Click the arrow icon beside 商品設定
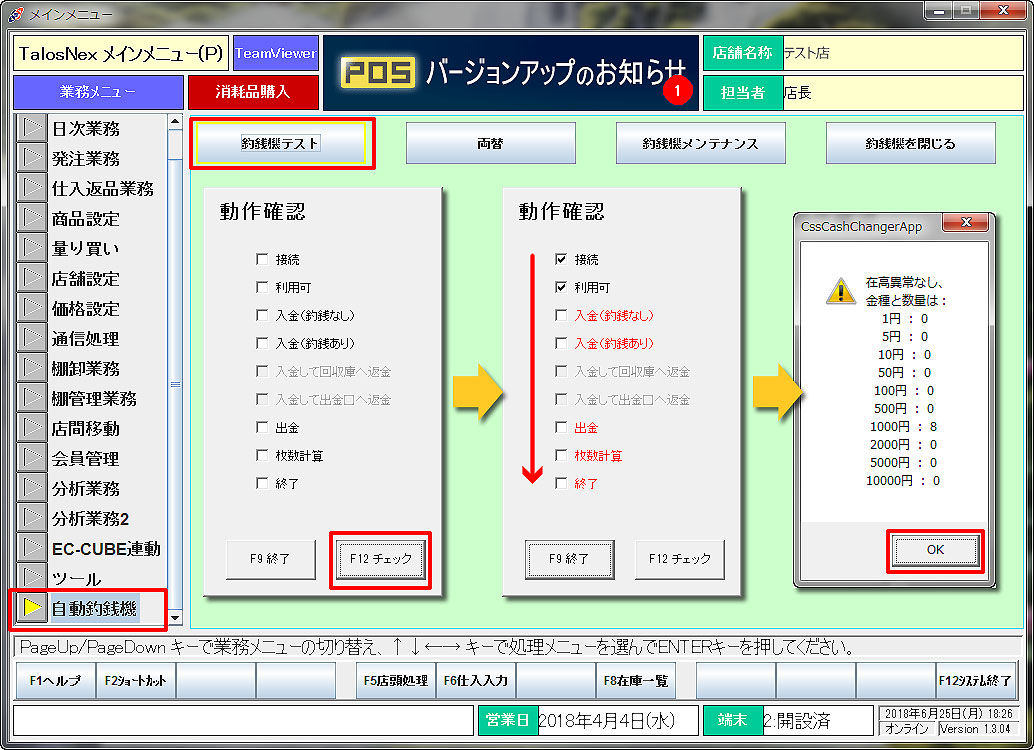Viewport: 1034px width, 750px height. 31,218
